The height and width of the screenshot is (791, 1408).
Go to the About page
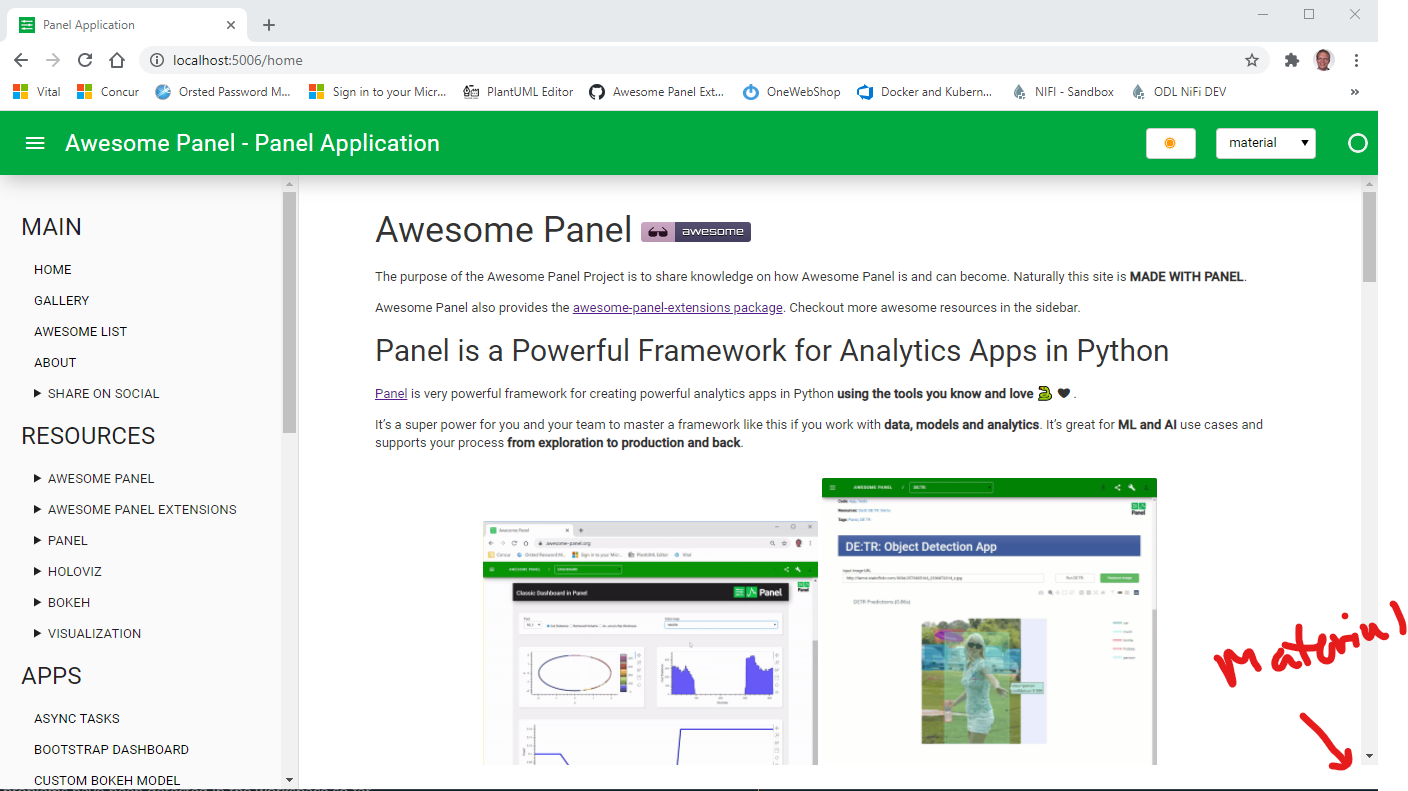(55, 363)
